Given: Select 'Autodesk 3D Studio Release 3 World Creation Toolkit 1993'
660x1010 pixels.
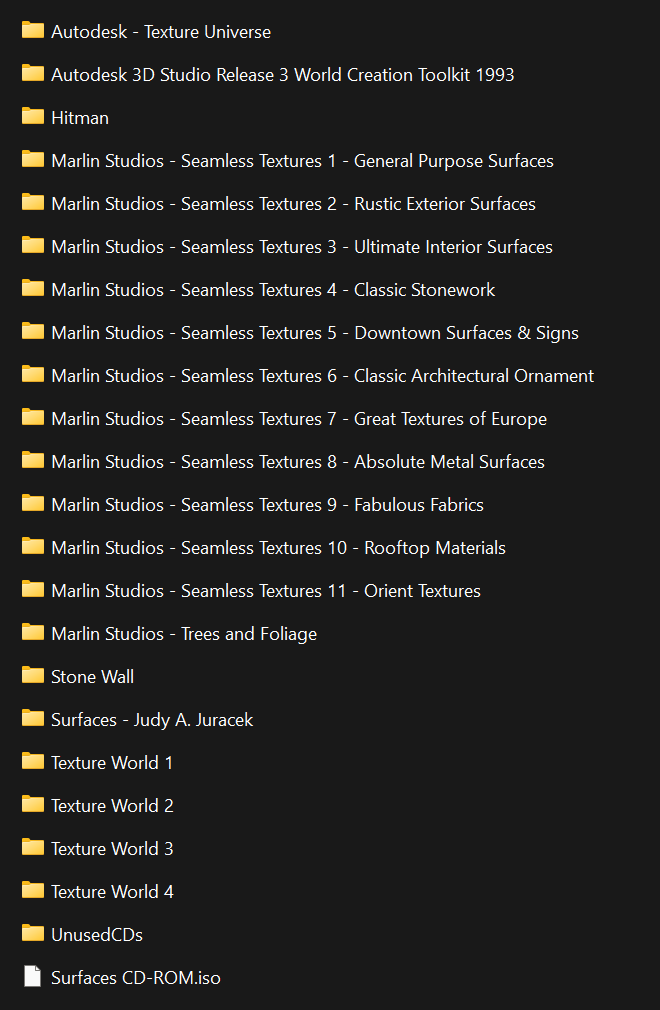Looking at the screenshot, I should [283, 75].
